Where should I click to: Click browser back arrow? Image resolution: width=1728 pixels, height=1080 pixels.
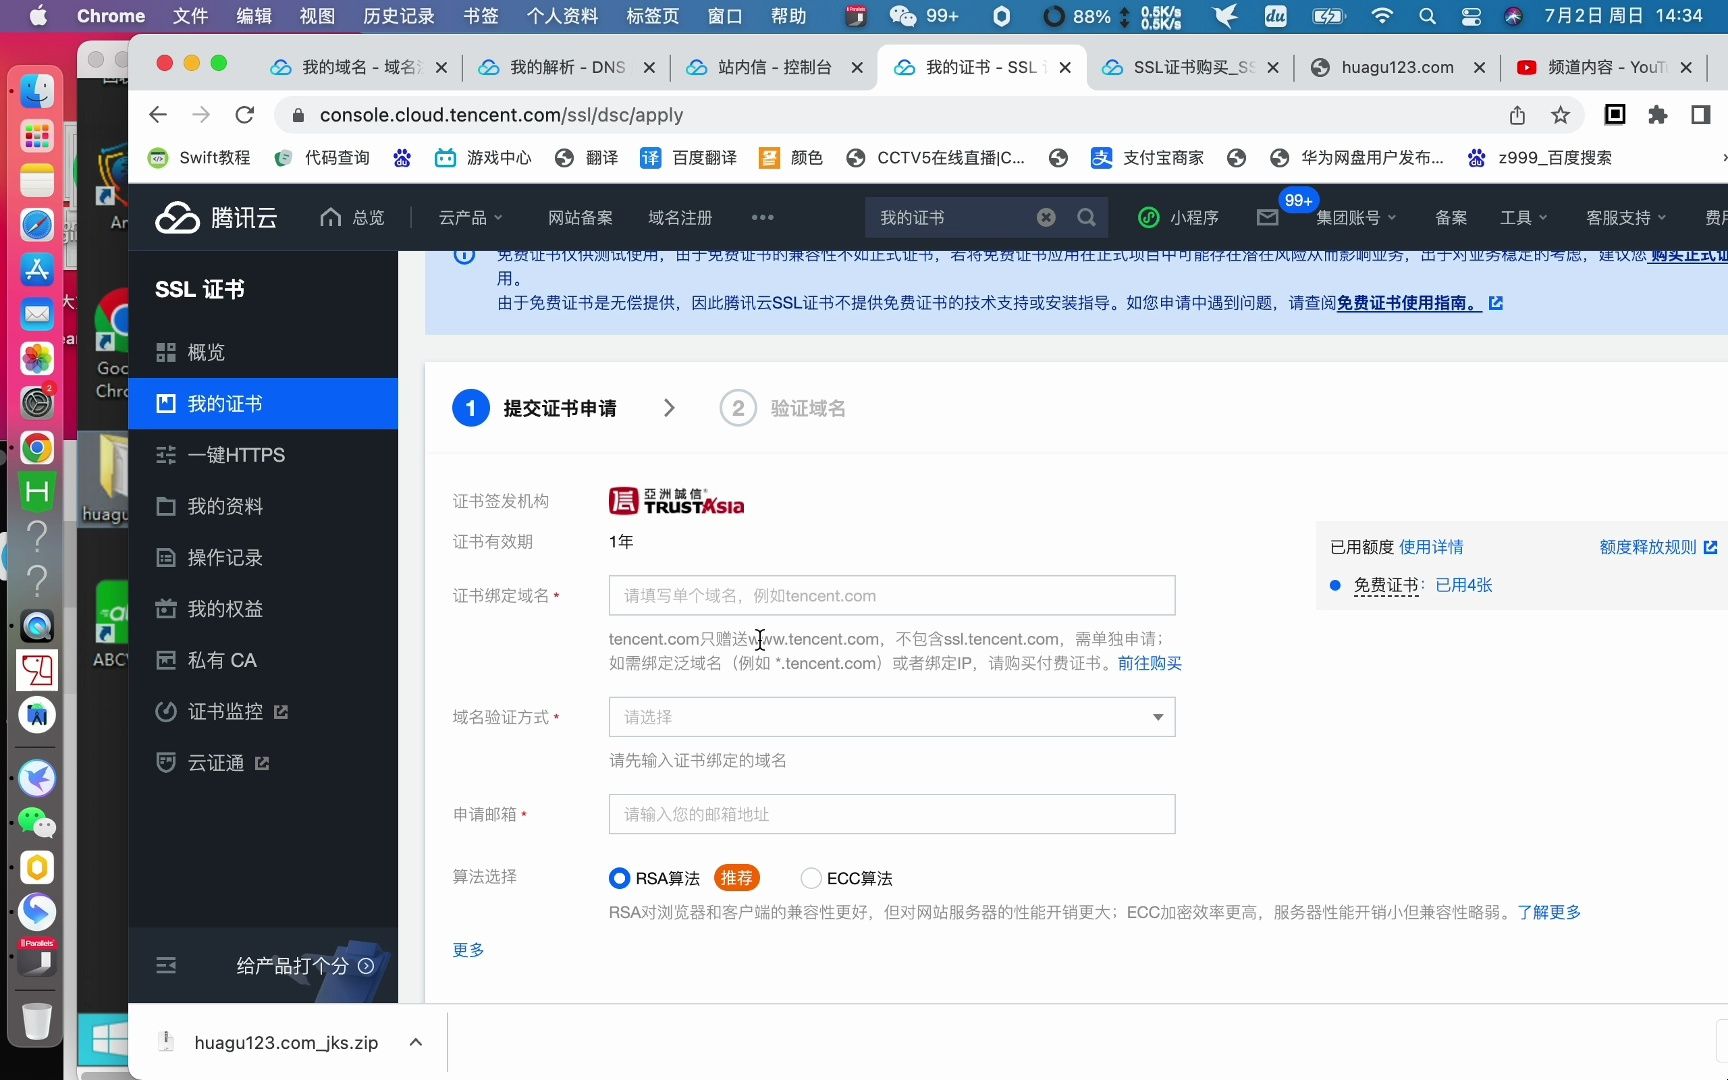(x=158, y=115)
